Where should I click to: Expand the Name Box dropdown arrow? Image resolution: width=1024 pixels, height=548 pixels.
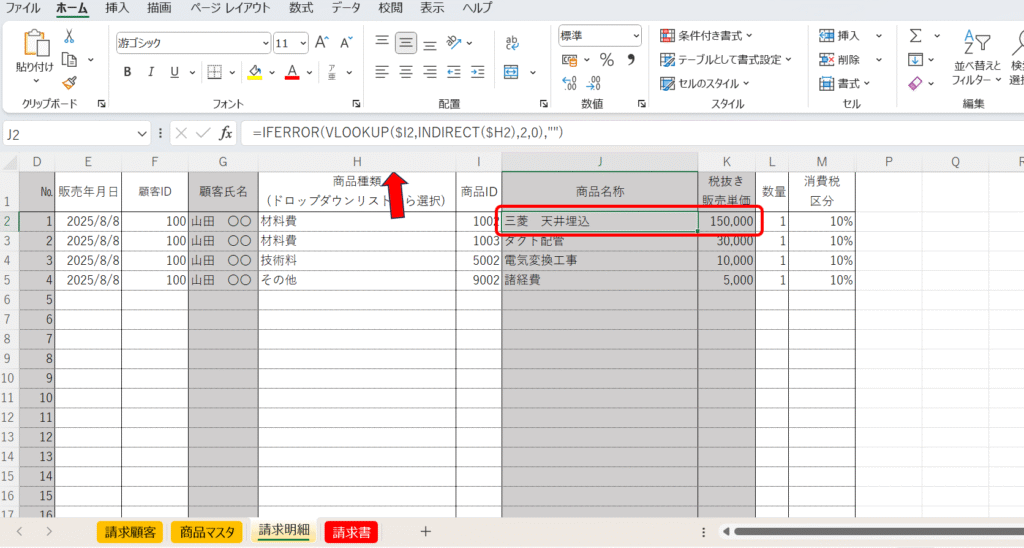coord(161,133)
